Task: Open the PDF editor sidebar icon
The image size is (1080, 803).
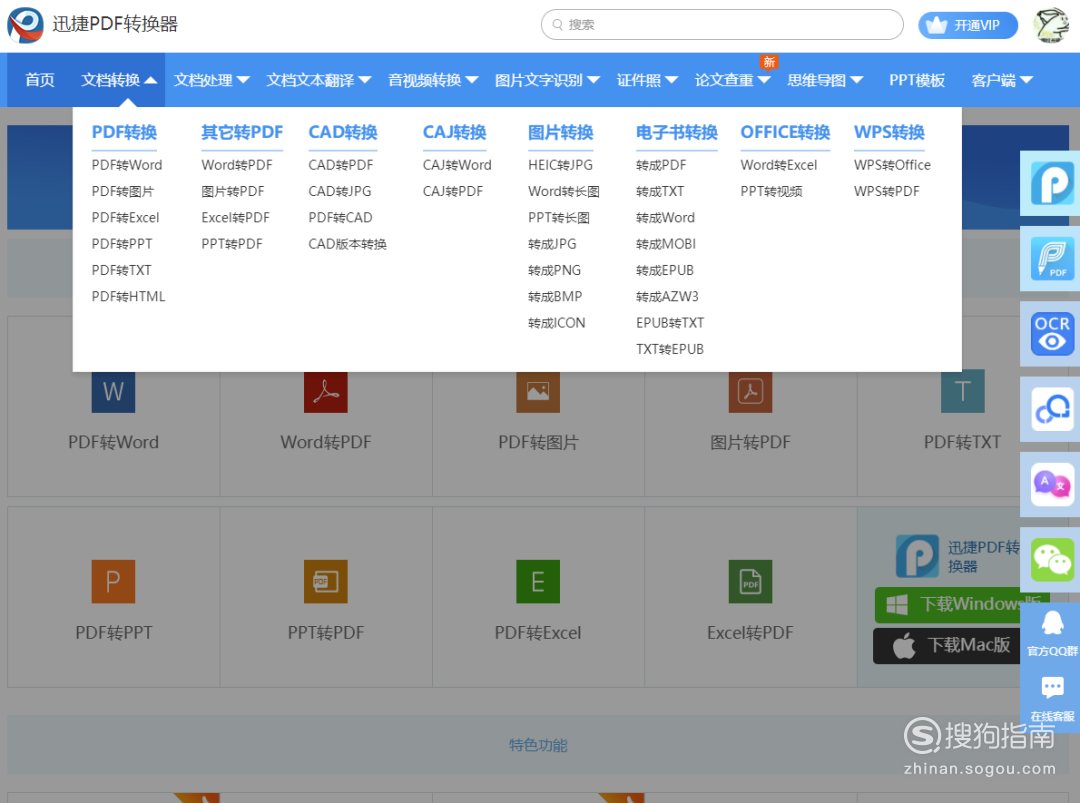Action: pos(1052,258)
